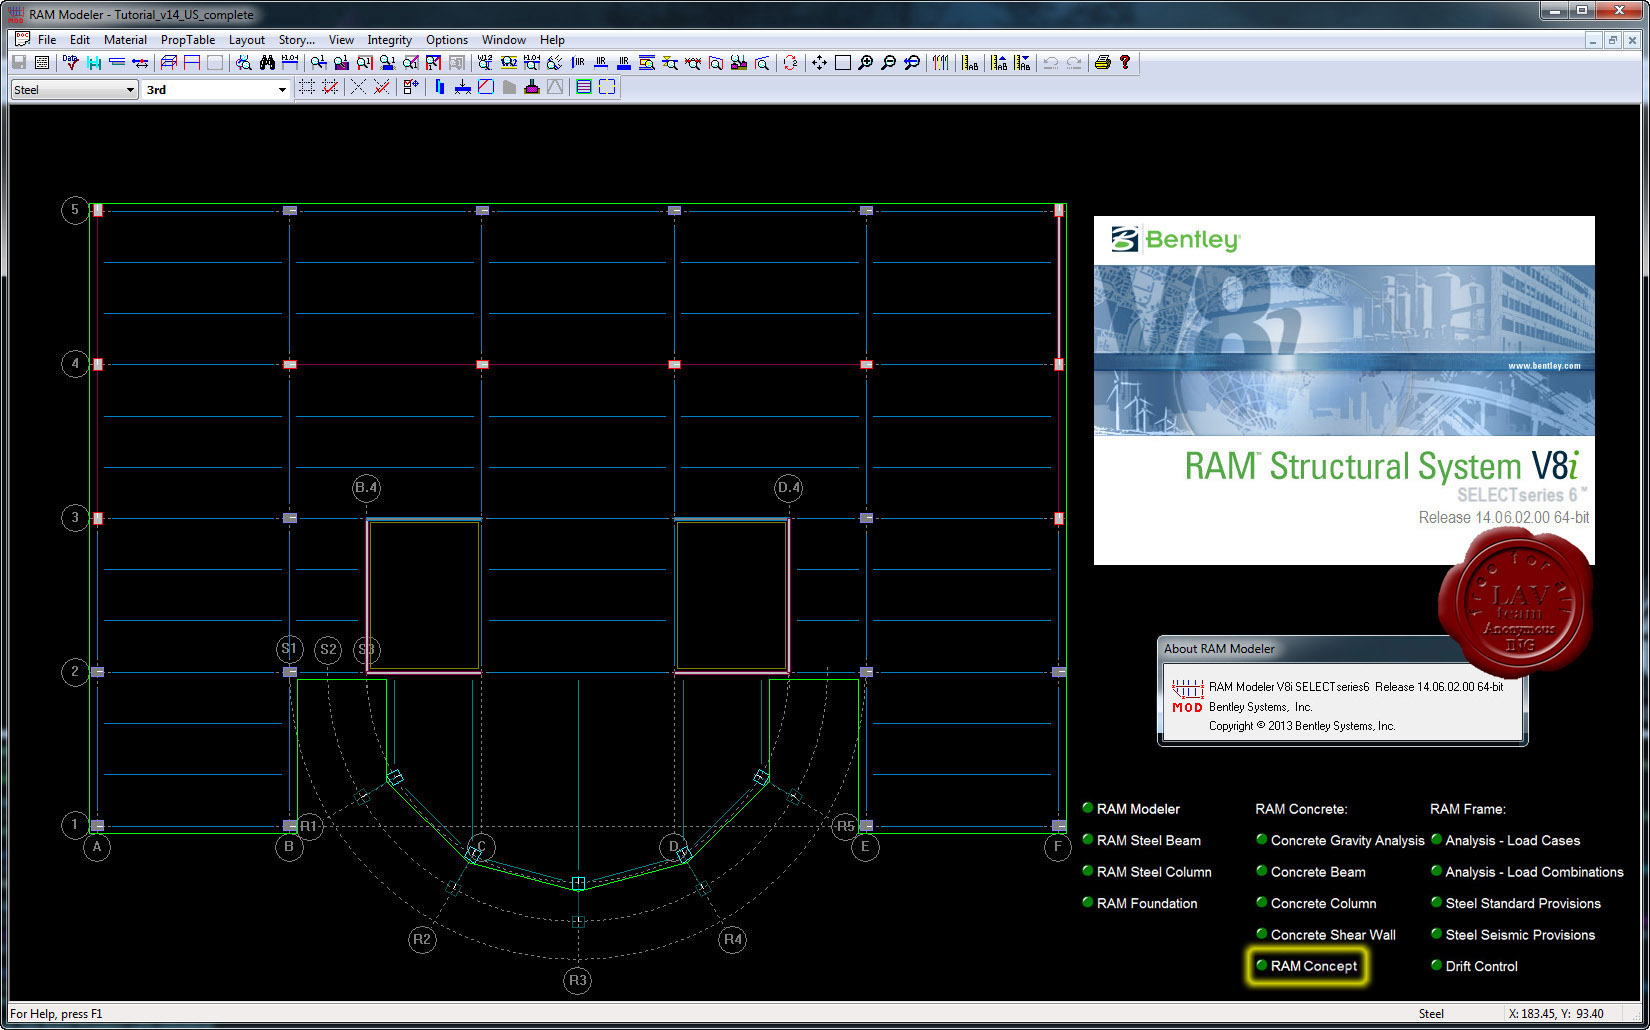1650x1030 pixels.
Task: Click the colored vertical lines icon
Action: 940,62
